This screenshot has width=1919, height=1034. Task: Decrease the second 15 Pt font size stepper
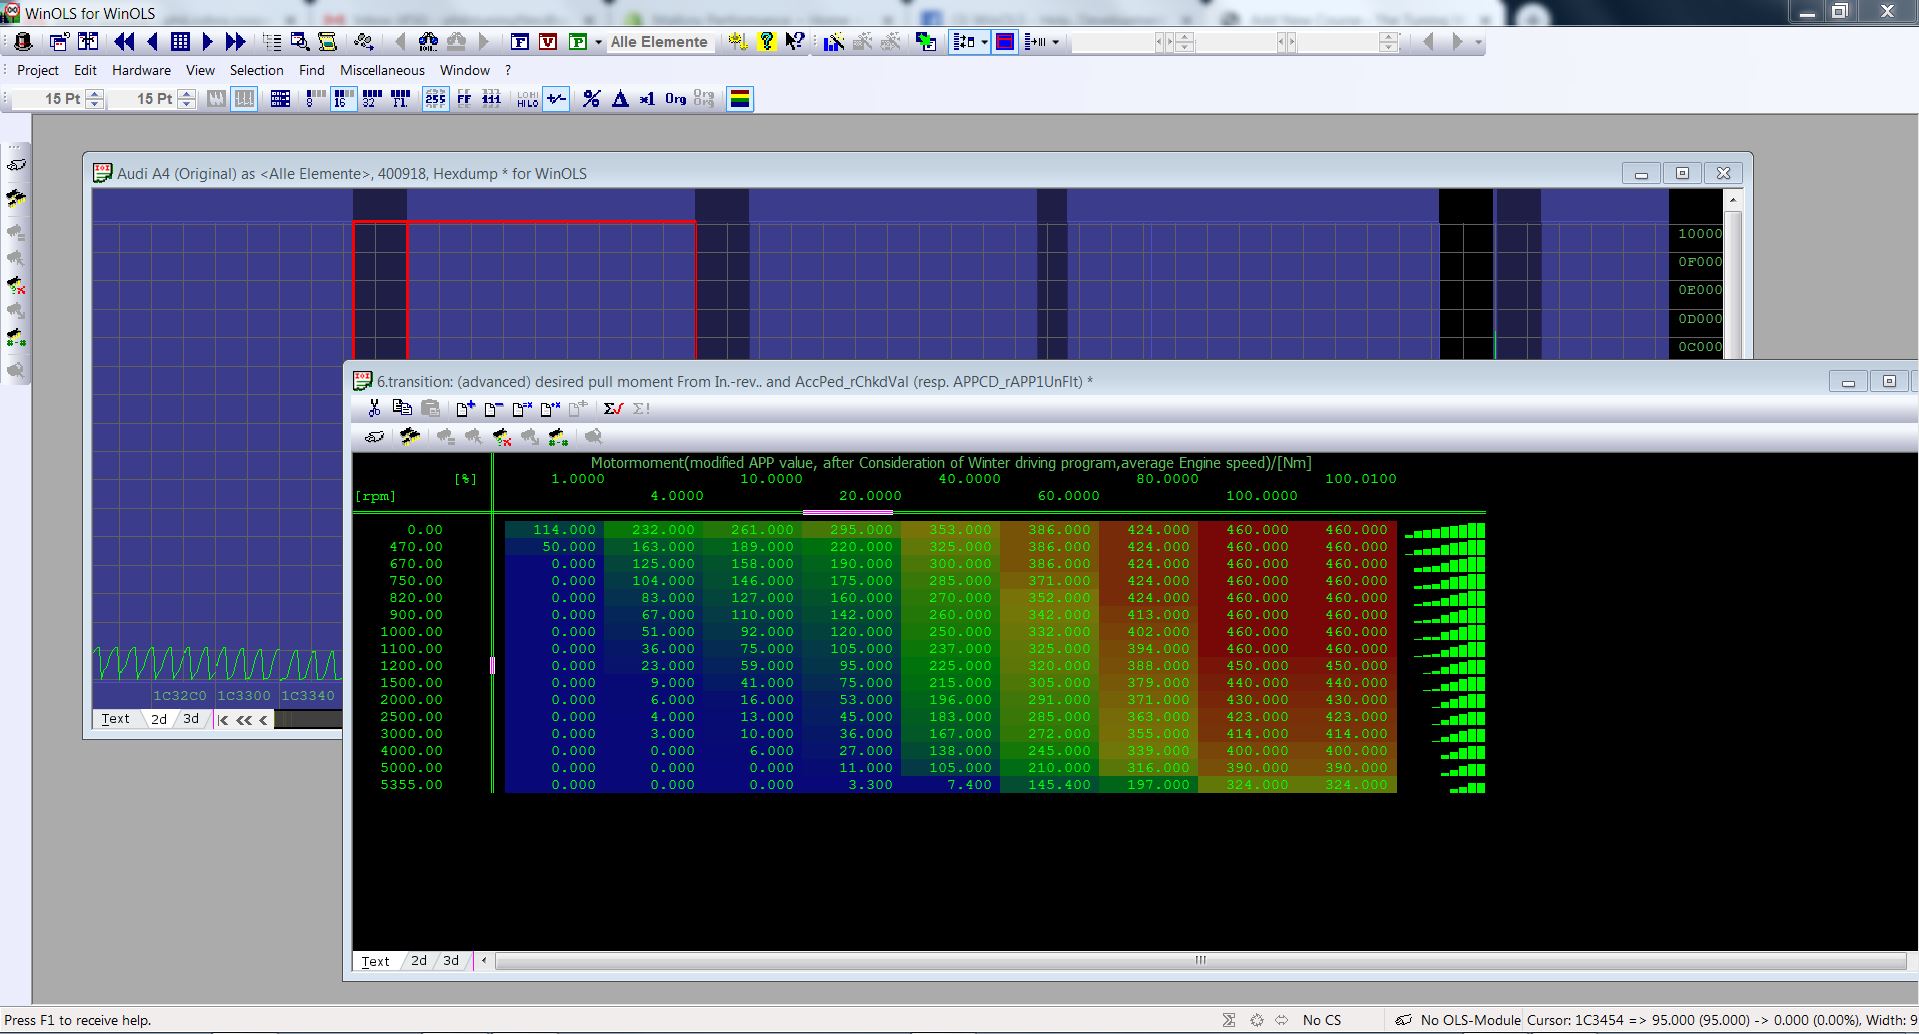click(187, 104)
